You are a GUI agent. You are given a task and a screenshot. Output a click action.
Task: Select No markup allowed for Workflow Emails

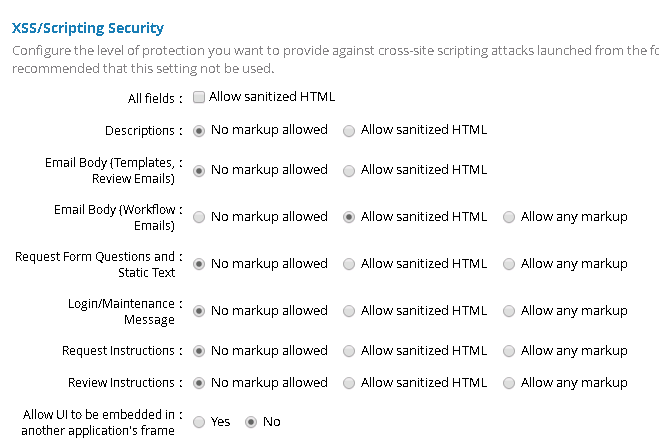coord(199,217)
